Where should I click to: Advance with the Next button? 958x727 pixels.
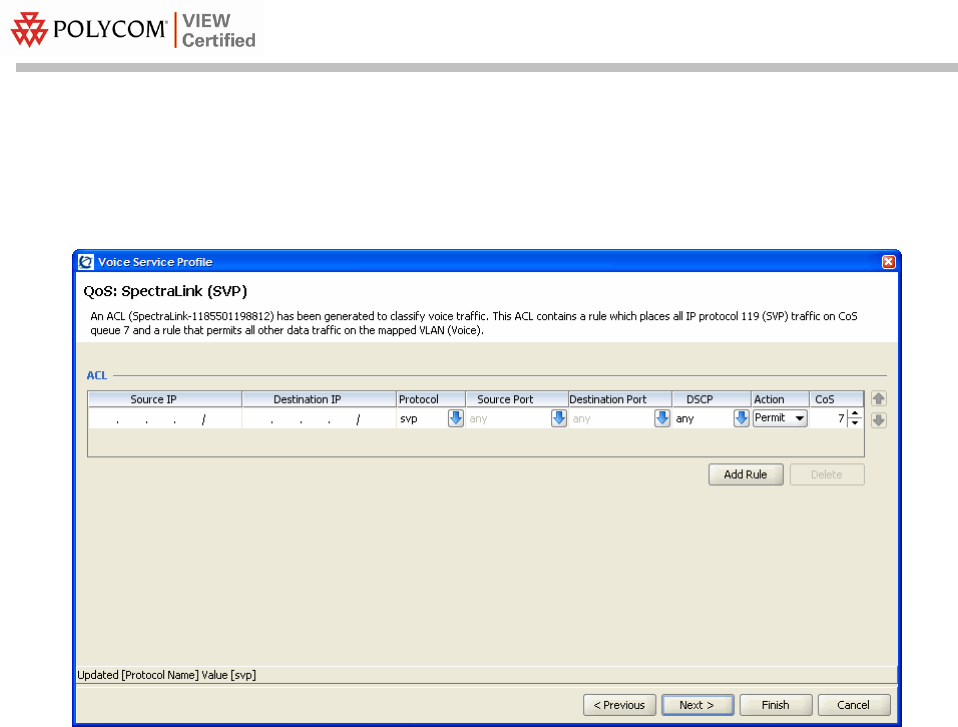click(698, 705)
